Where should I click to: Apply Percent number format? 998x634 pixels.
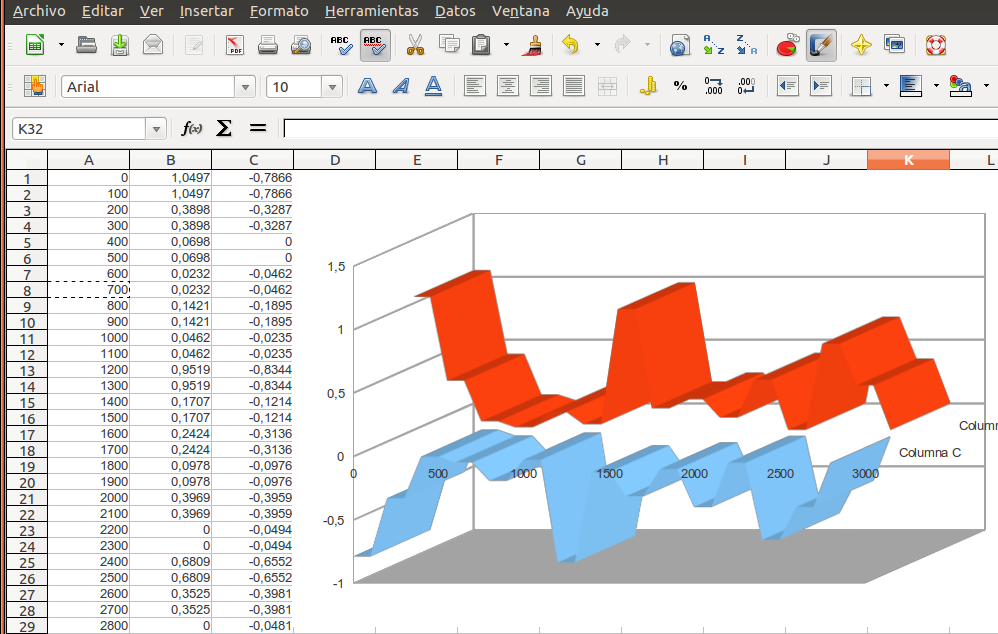pos(680,86)
